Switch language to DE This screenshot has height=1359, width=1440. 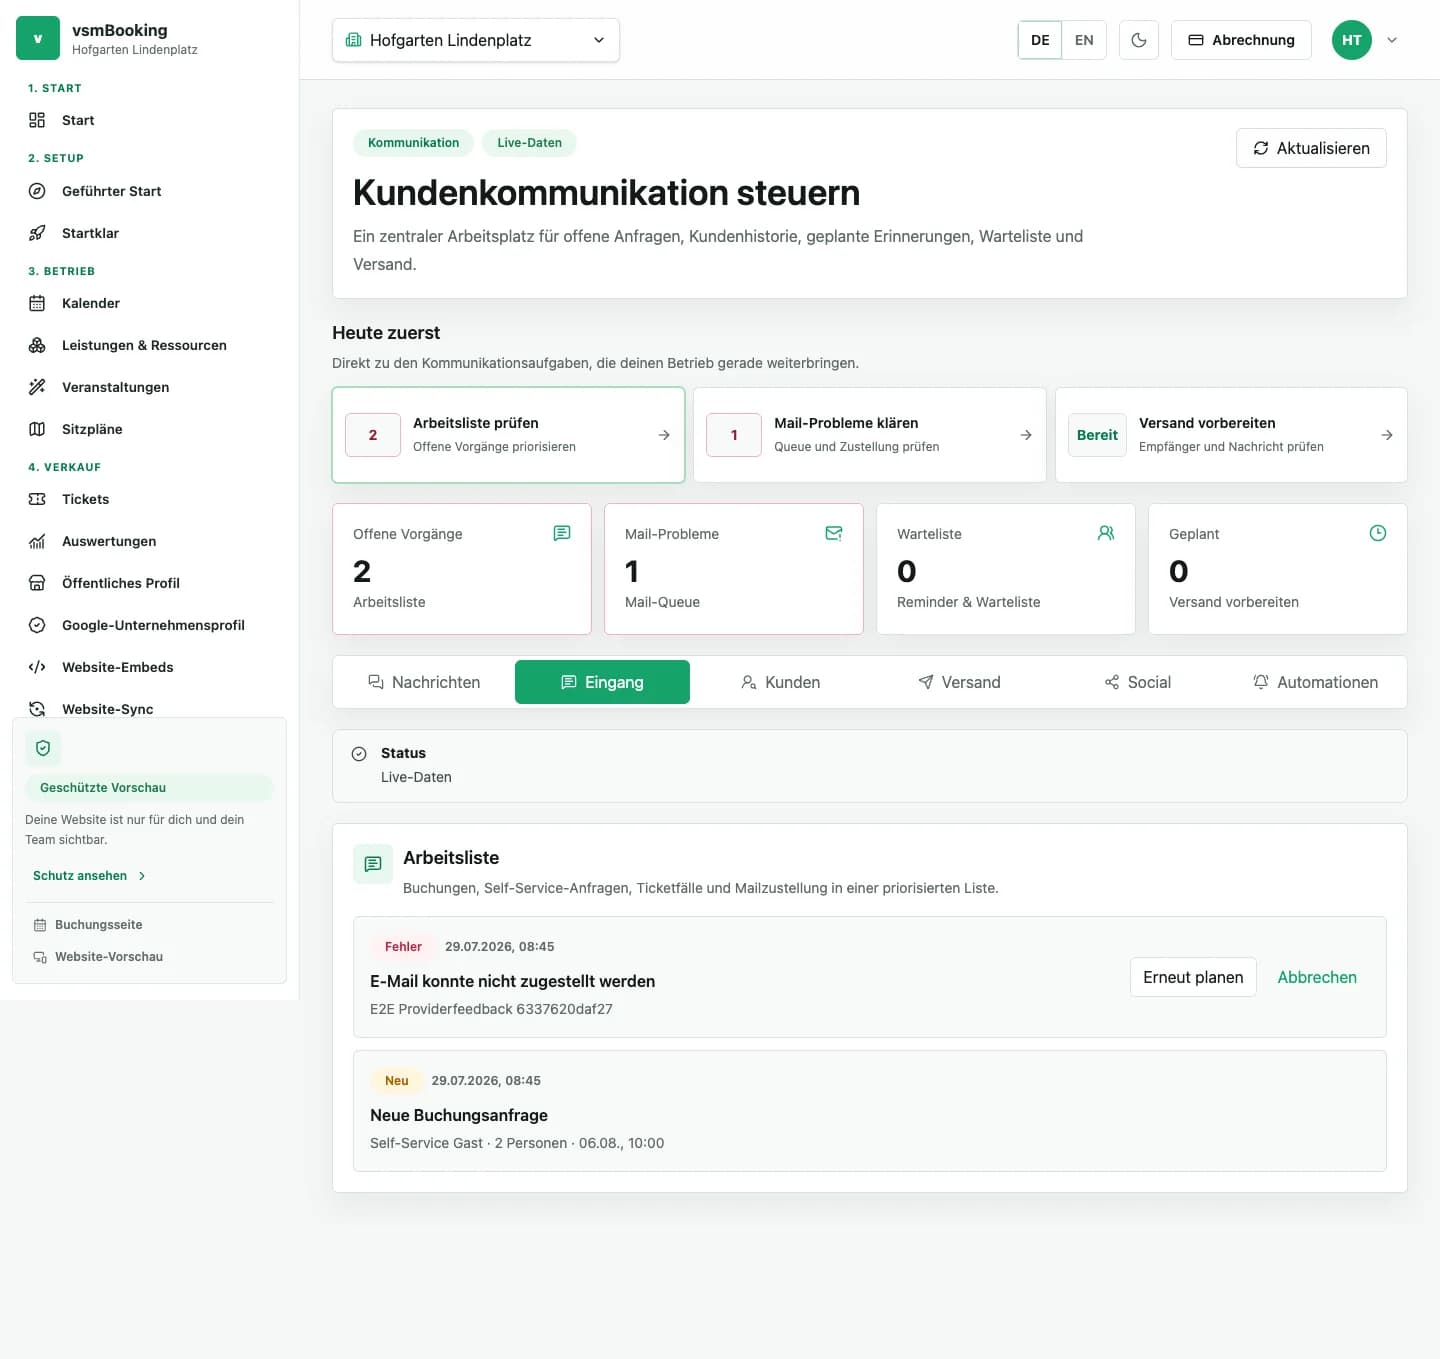pyautogui.click(x=1040, y=40)
